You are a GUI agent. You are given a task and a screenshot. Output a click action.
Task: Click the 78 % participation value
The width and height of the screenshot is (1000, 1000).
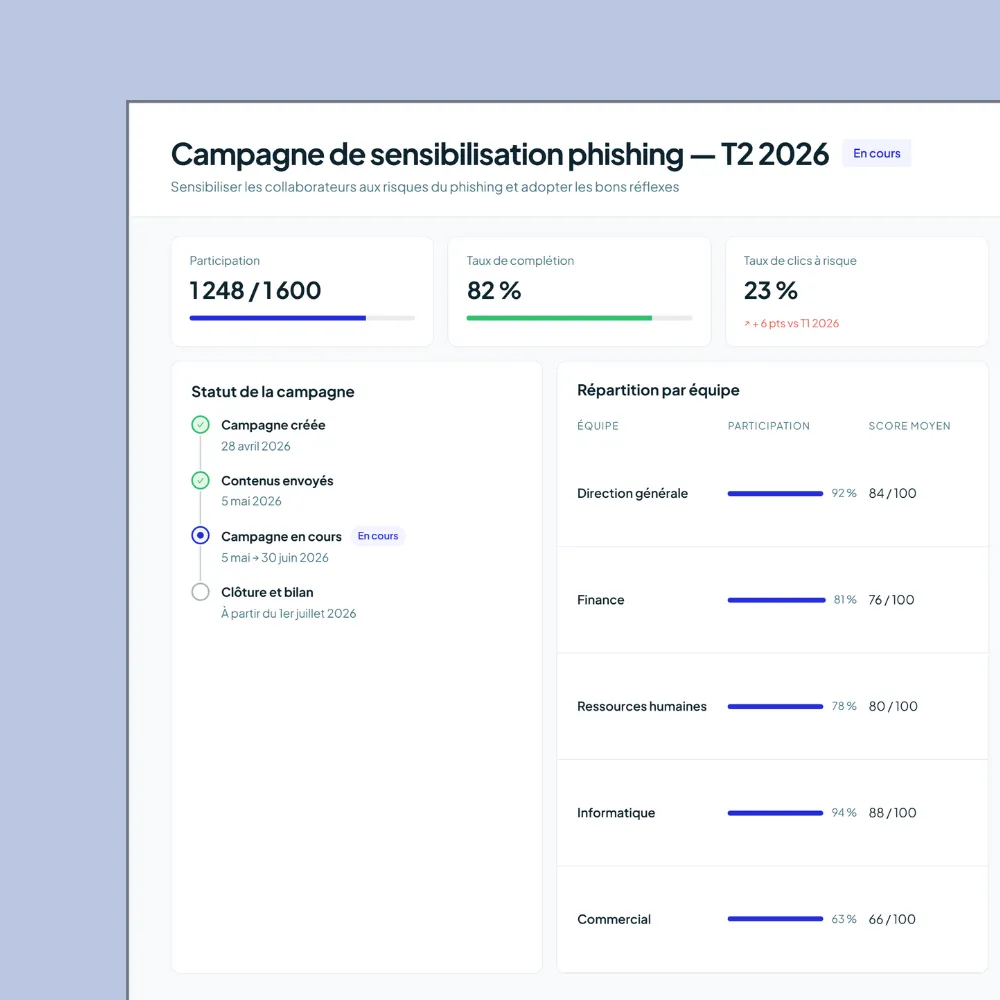point(844,707)
